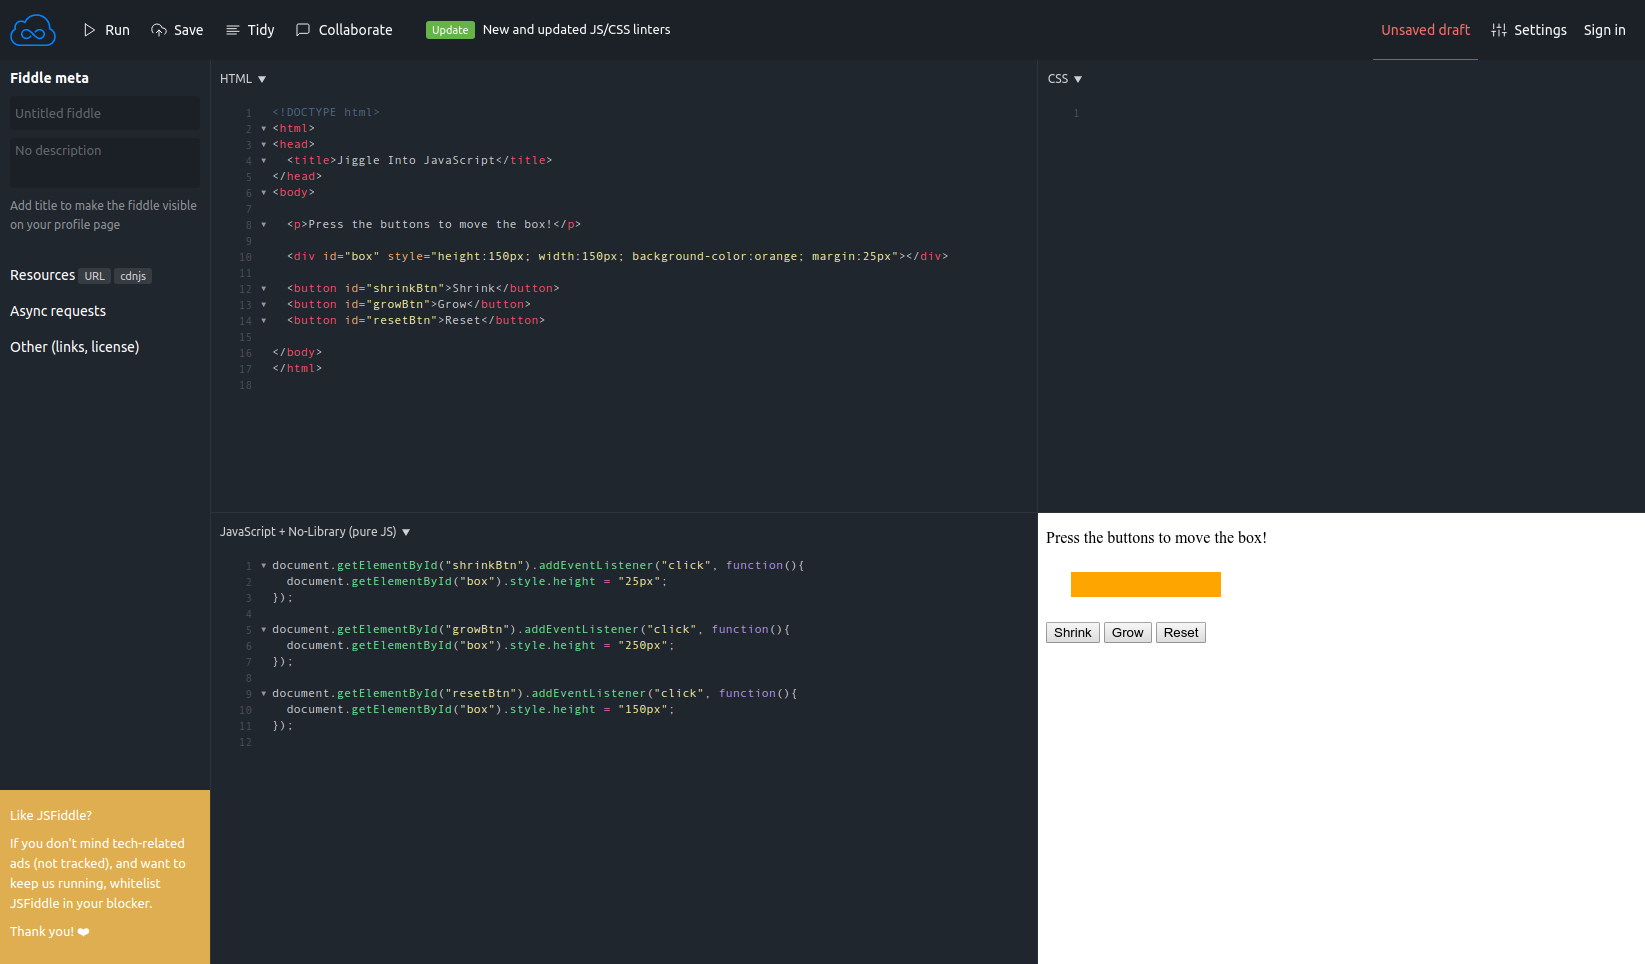Switch to the URL resources tab
1645x964 pixels.
[94, 276]
